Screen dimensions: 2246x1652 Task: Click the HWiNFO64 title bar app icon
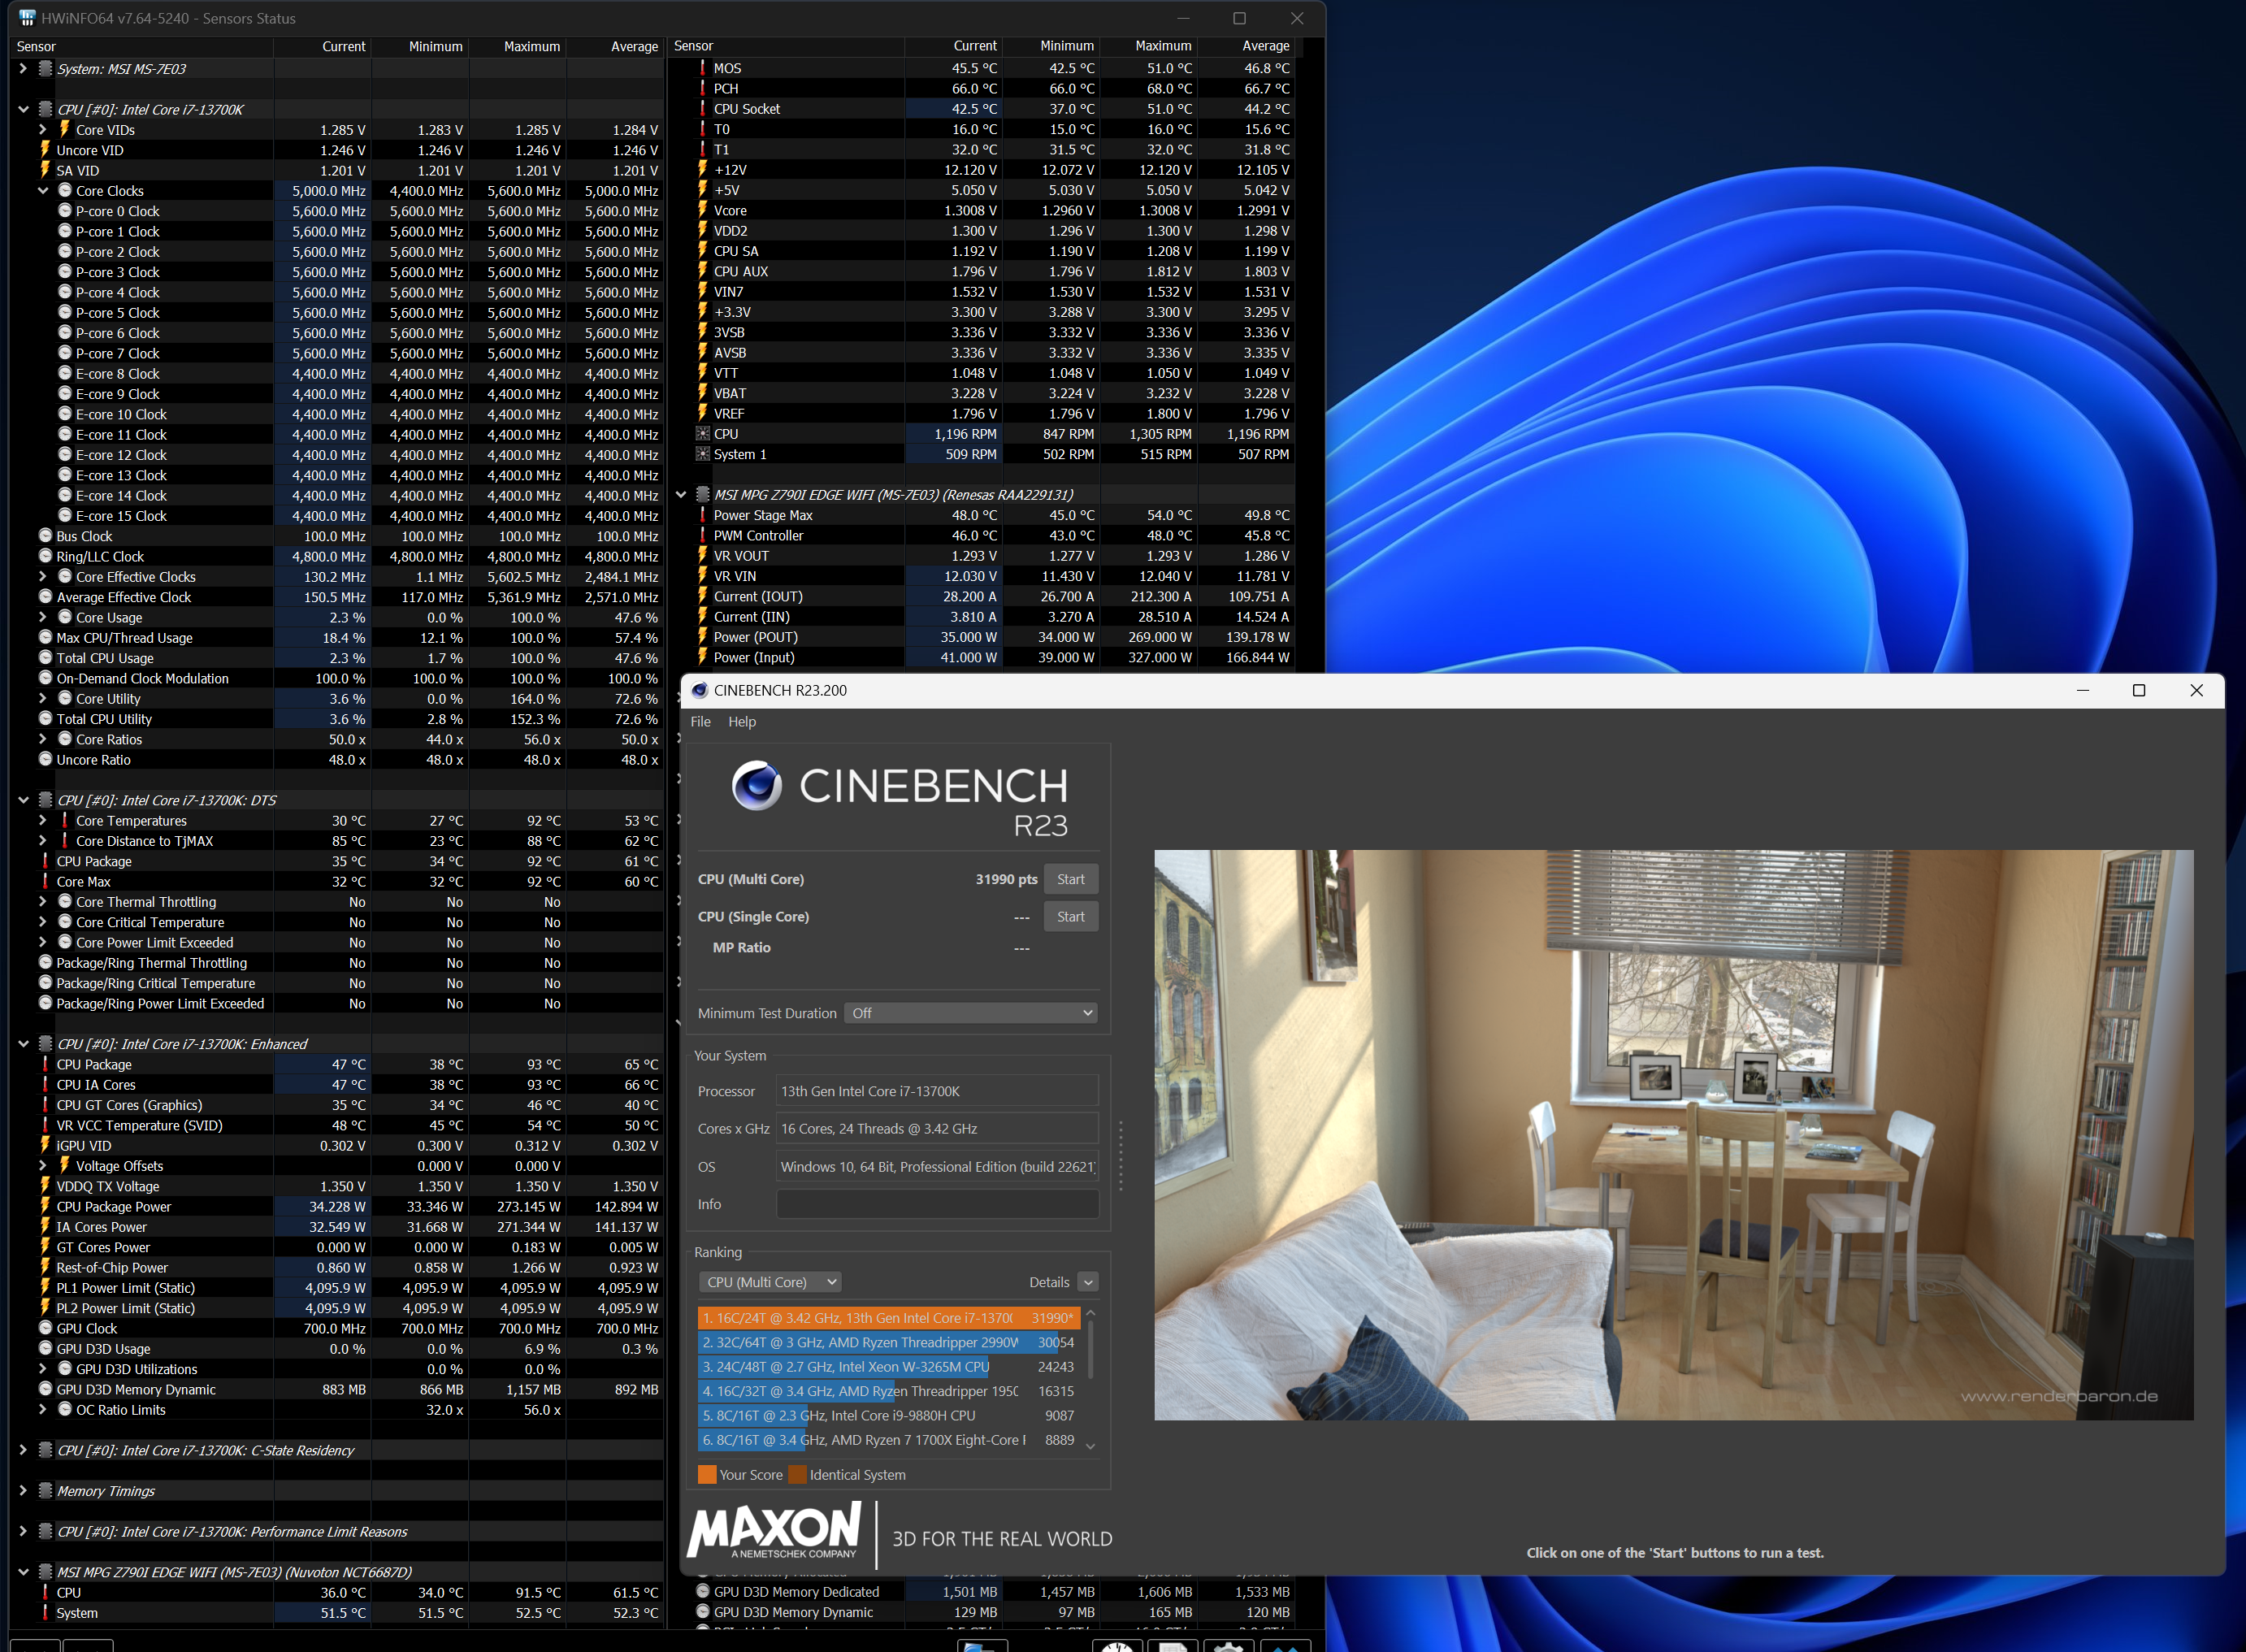27,18
